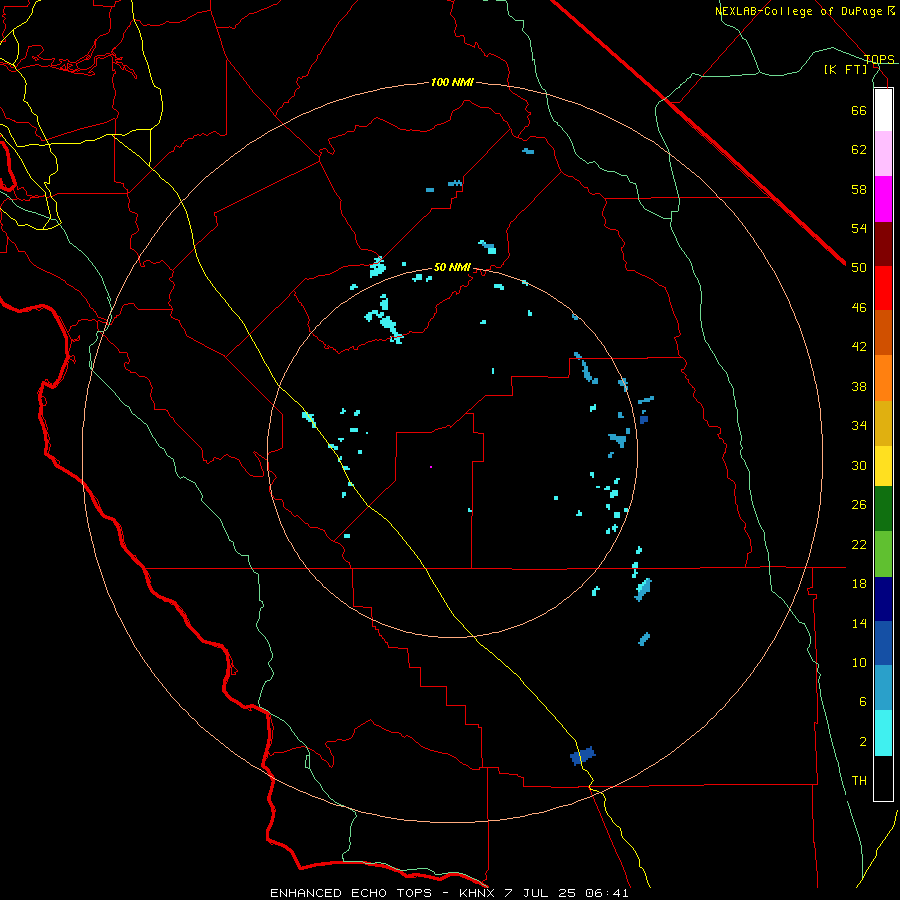Click the gold swatch near 34
The image size is (900, 900).
(883, 423)
